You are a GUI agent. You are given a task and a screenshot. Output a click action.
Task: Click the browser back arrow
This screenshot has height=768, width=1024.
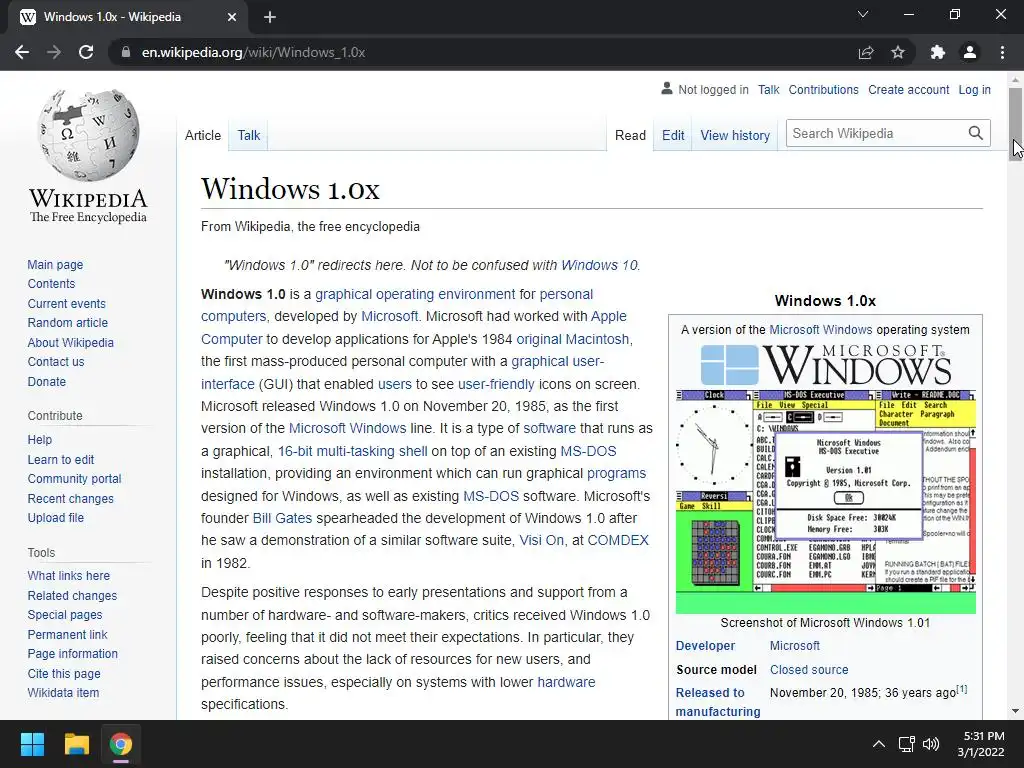(22, 52)
